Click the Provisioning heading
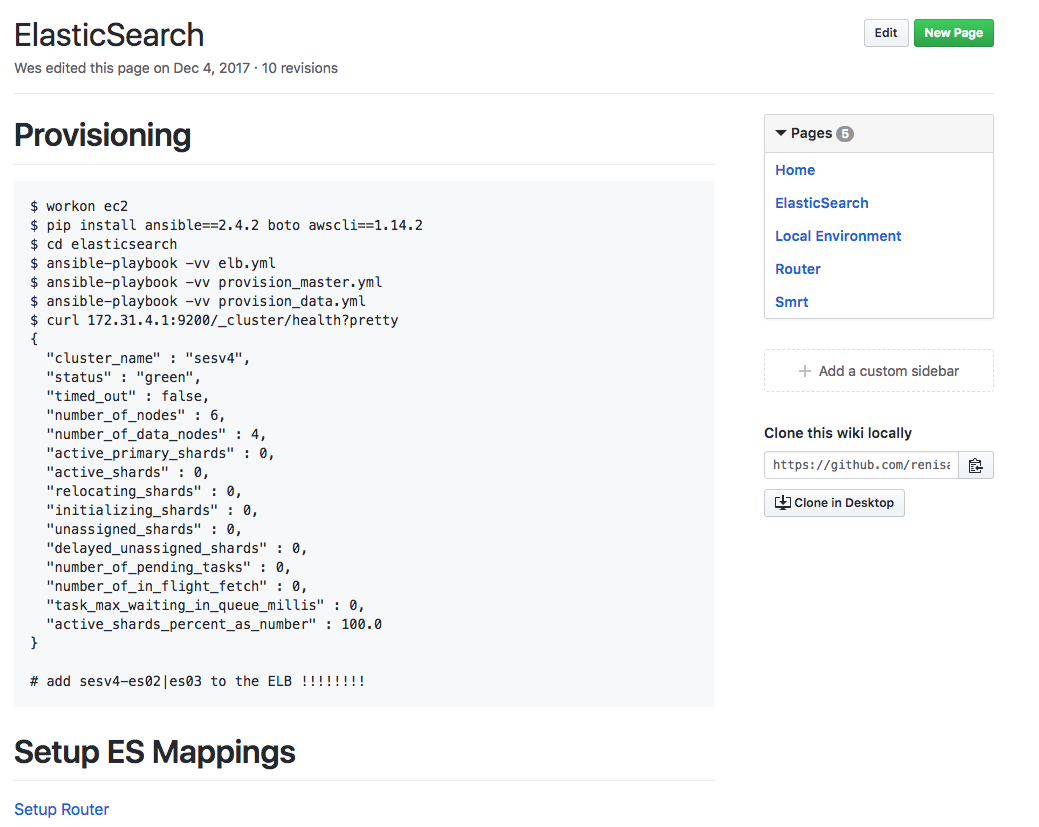The height and width of the screenshot is (827, 1039). [x=103, y=135]
